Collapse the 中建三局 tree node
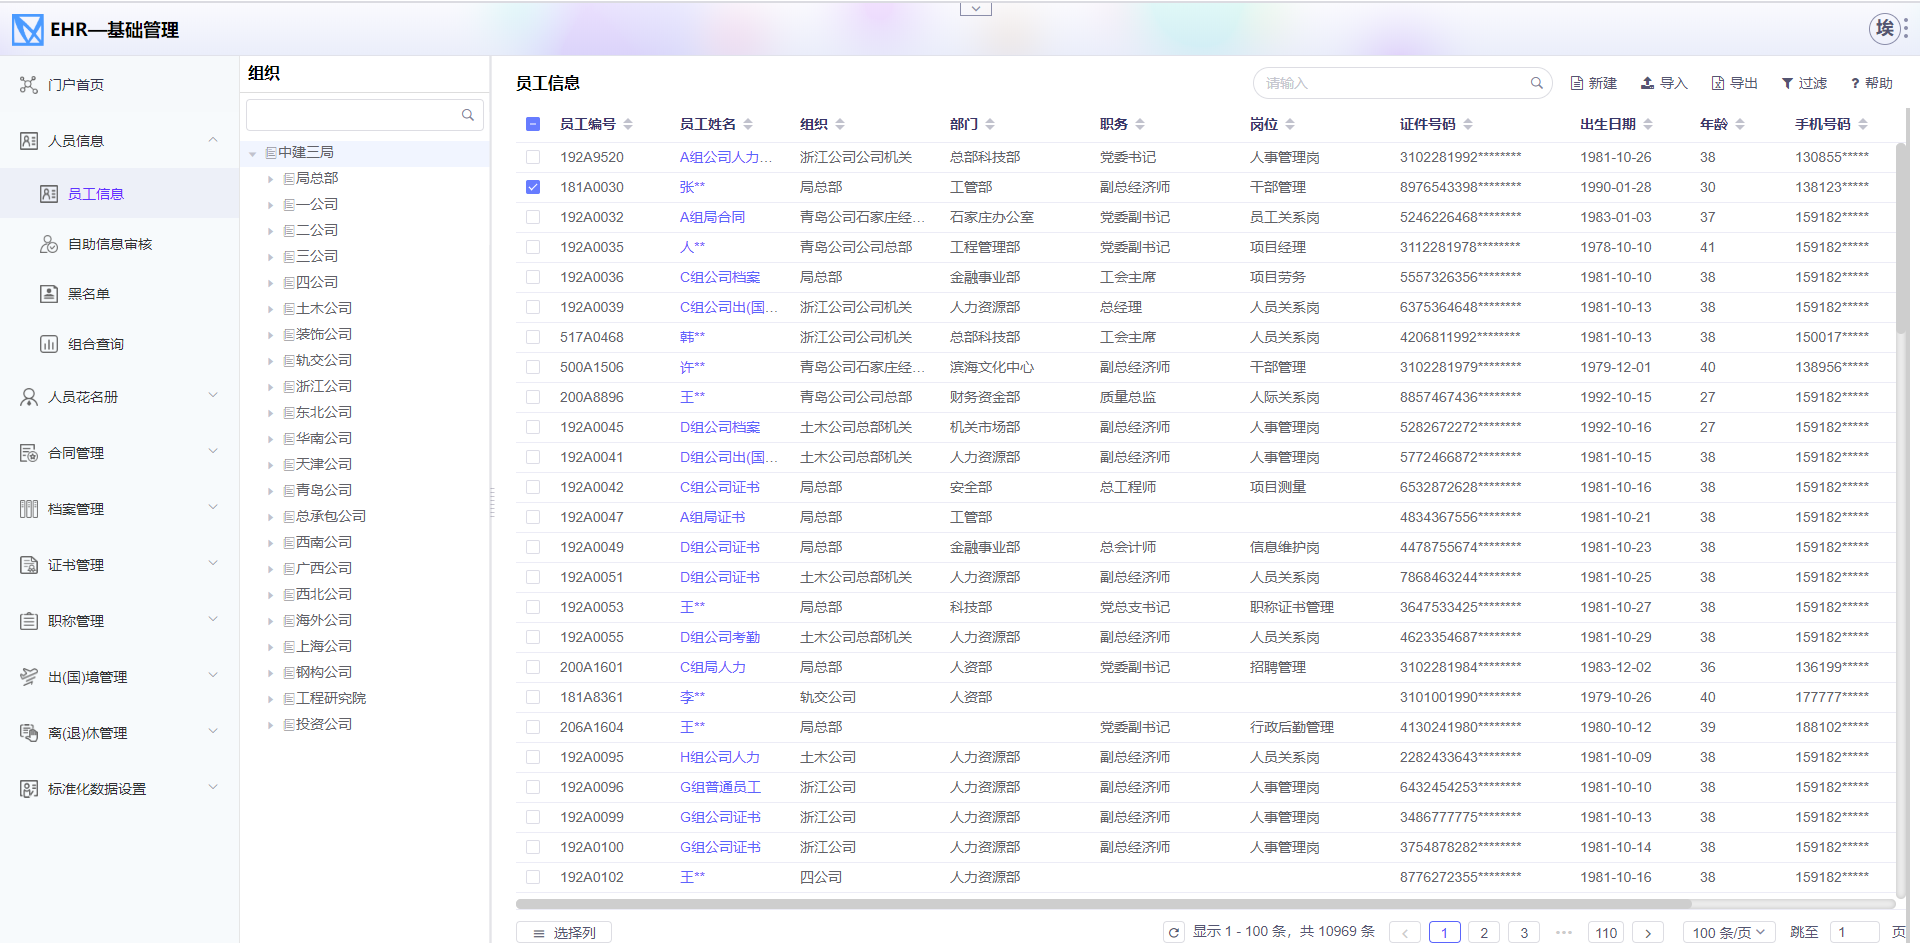The width and height of the screenshot is (1920, 943). (x=253, y=153)
